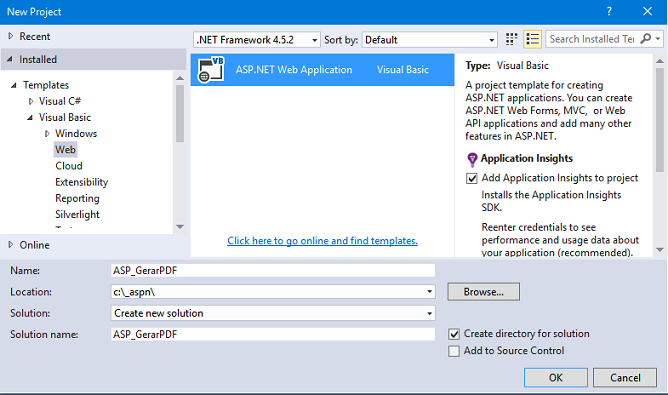The image size is (668, 395).
Task: Open the Solution 'Create new solution' dropdown
Action: (429, 314)
